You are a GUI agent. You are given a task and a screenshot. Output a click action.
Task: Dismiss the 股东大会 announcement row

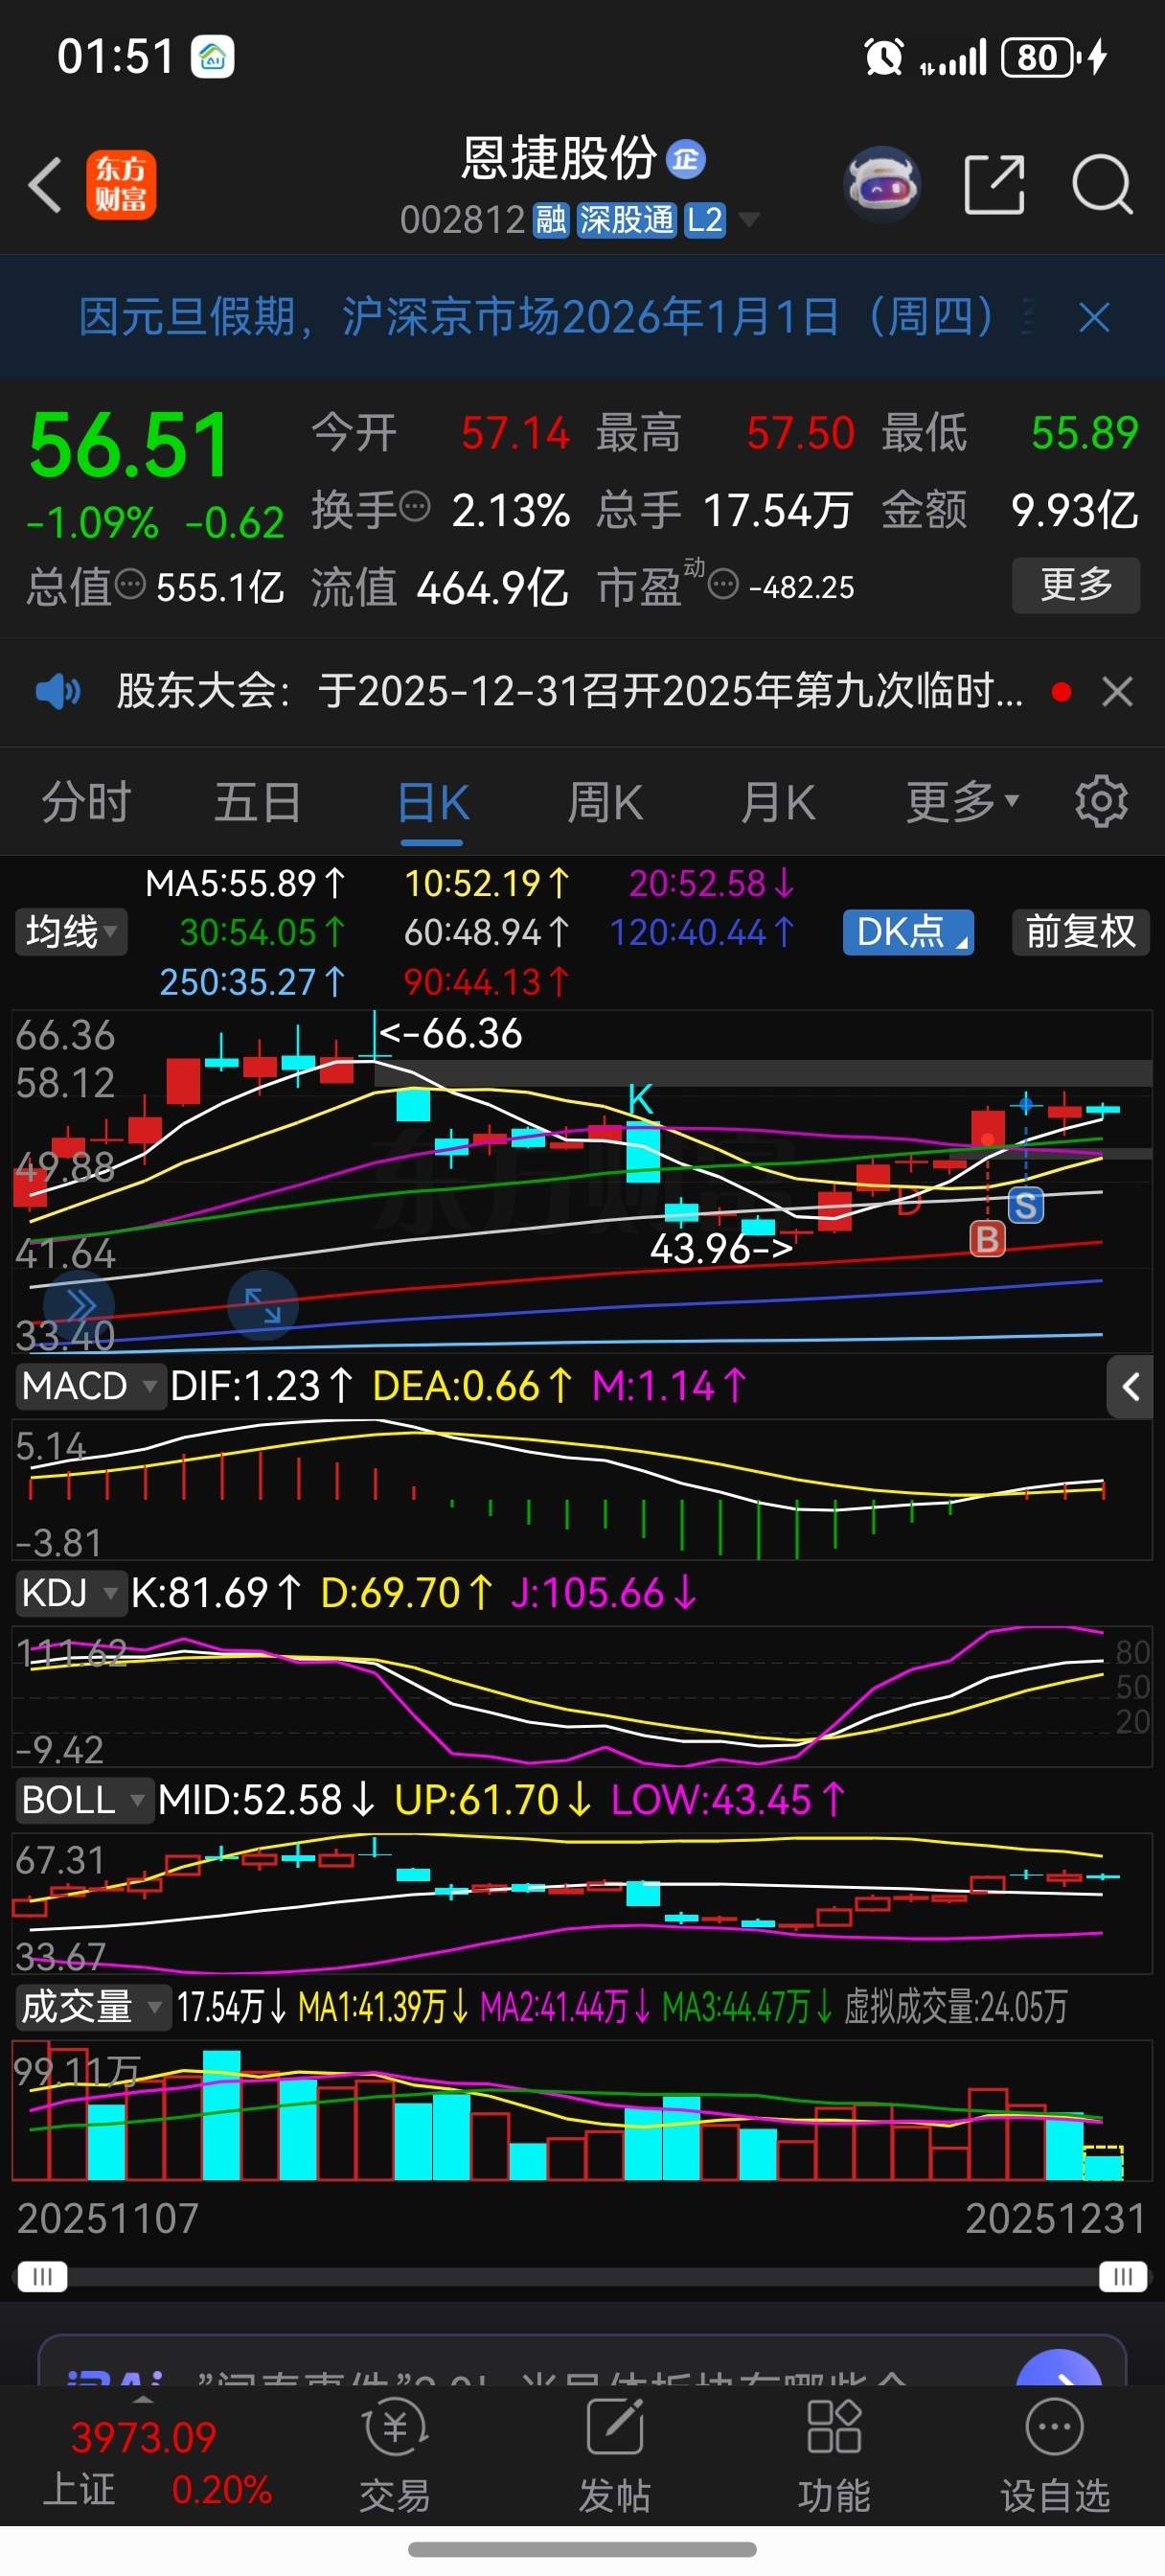point(1117,691)
